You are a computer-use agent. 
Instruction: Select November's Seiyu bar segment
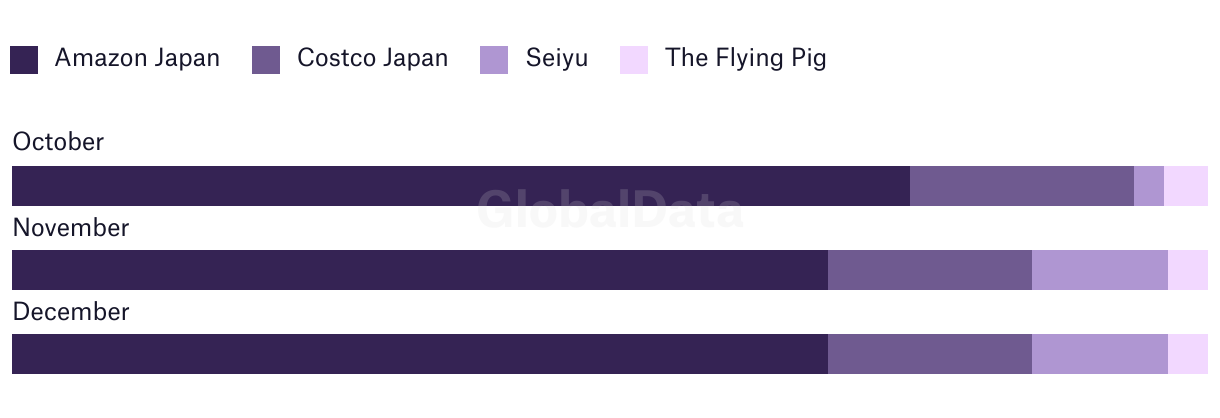click(x=1100, y=270)
